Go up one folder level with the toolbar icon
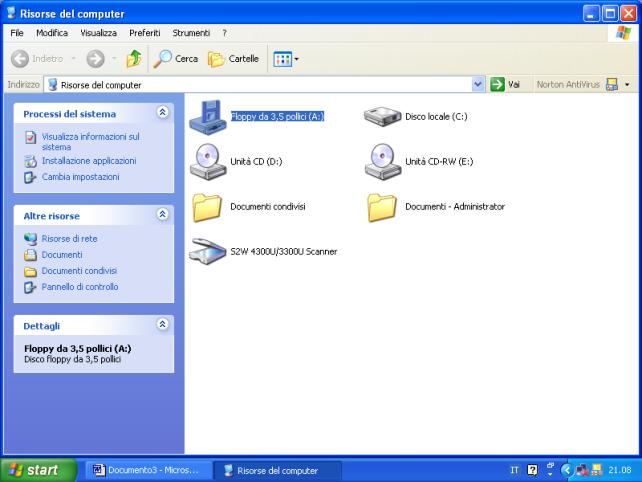Screen dimensions: 642x482 pyautogui.click(x=134, y=59)
